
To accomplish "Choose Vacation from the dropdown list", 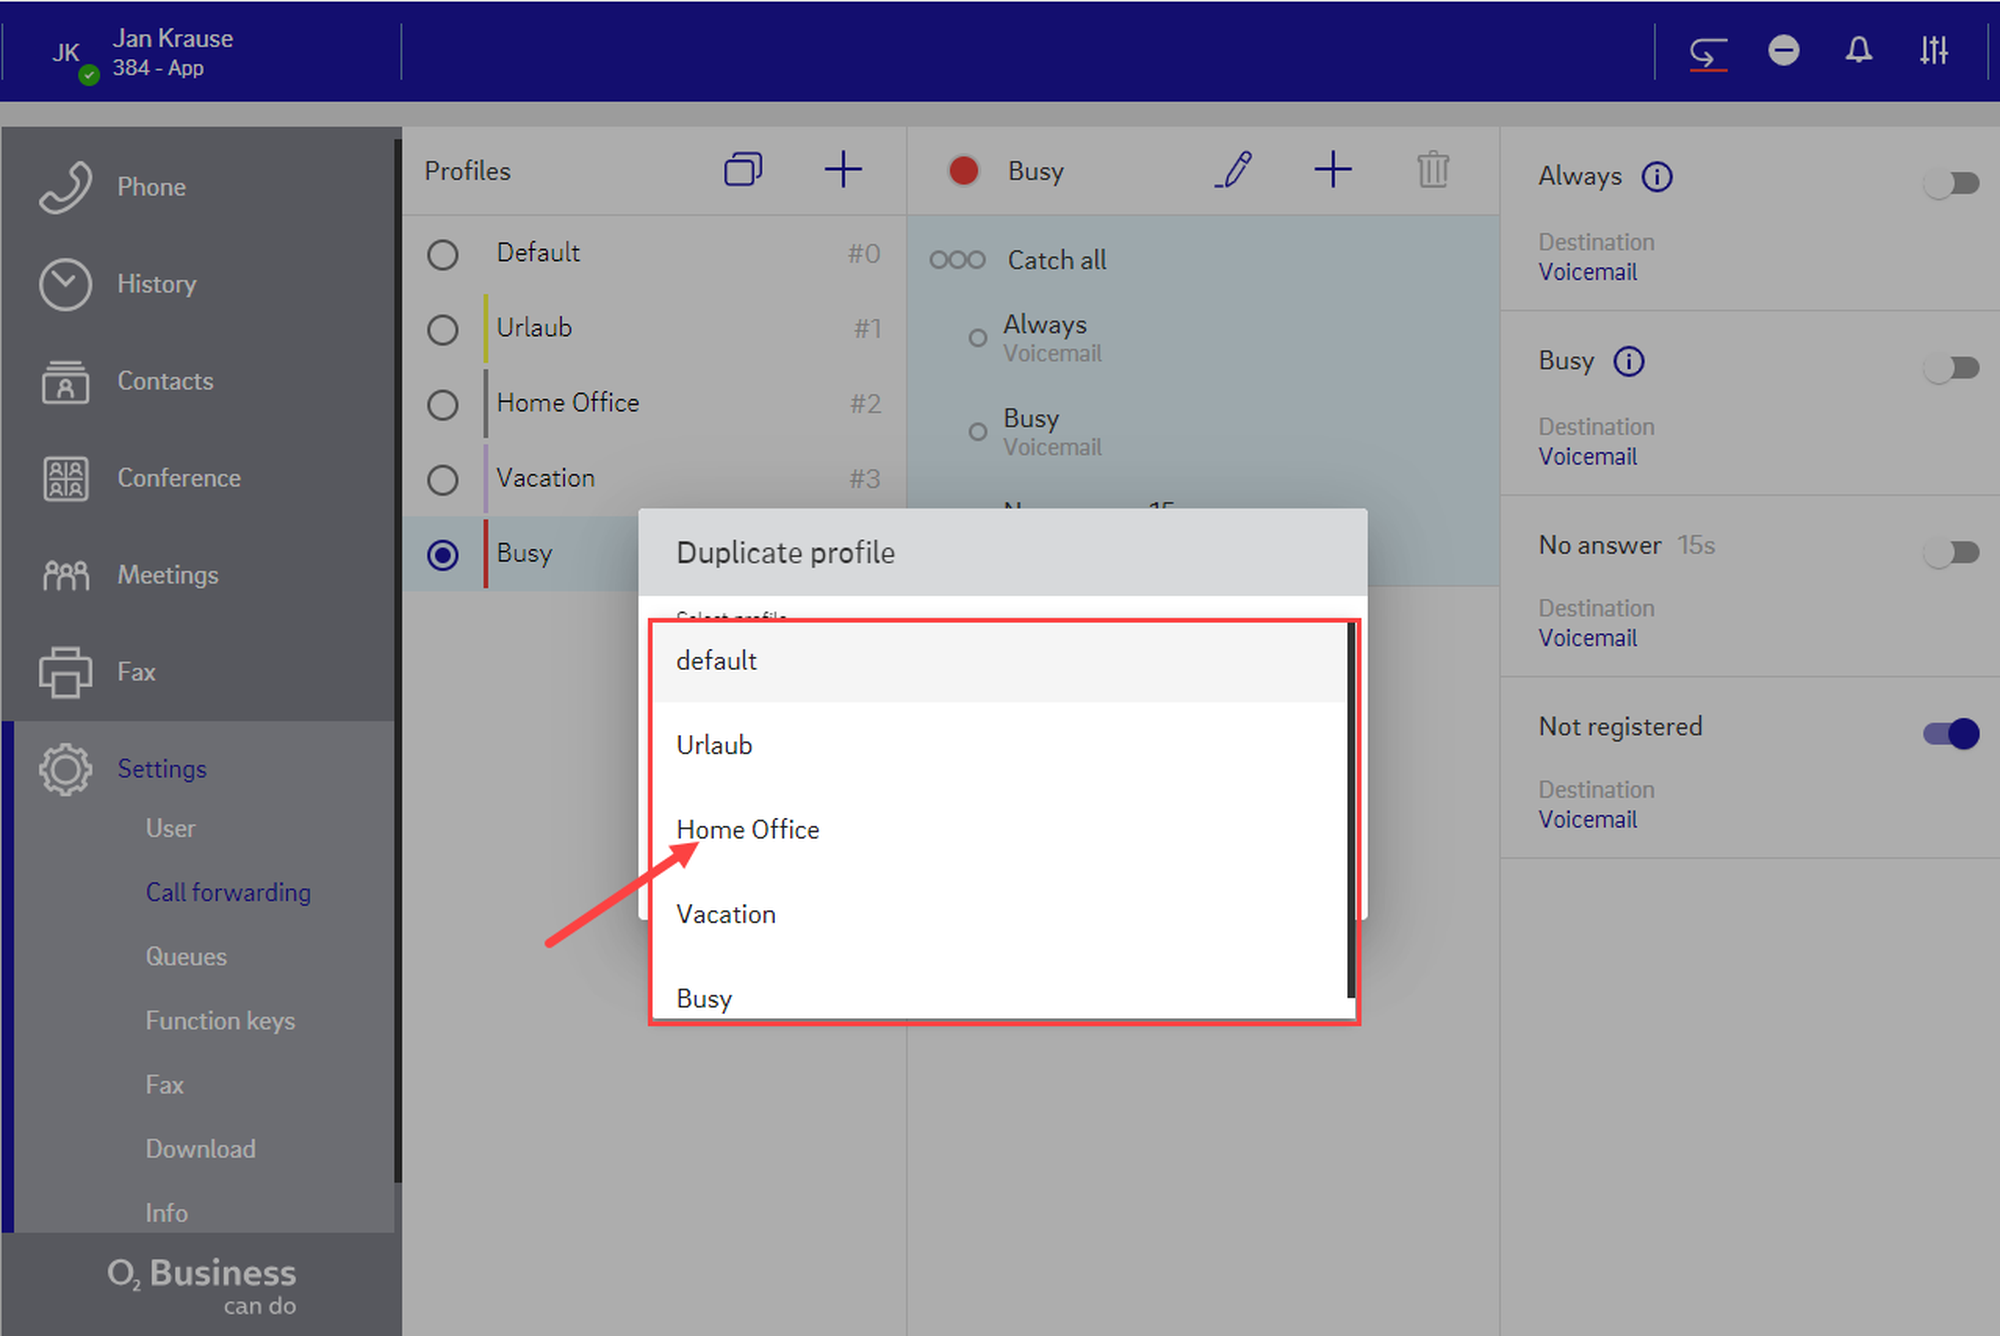I will pyautogui.click(x=726, y=914).
